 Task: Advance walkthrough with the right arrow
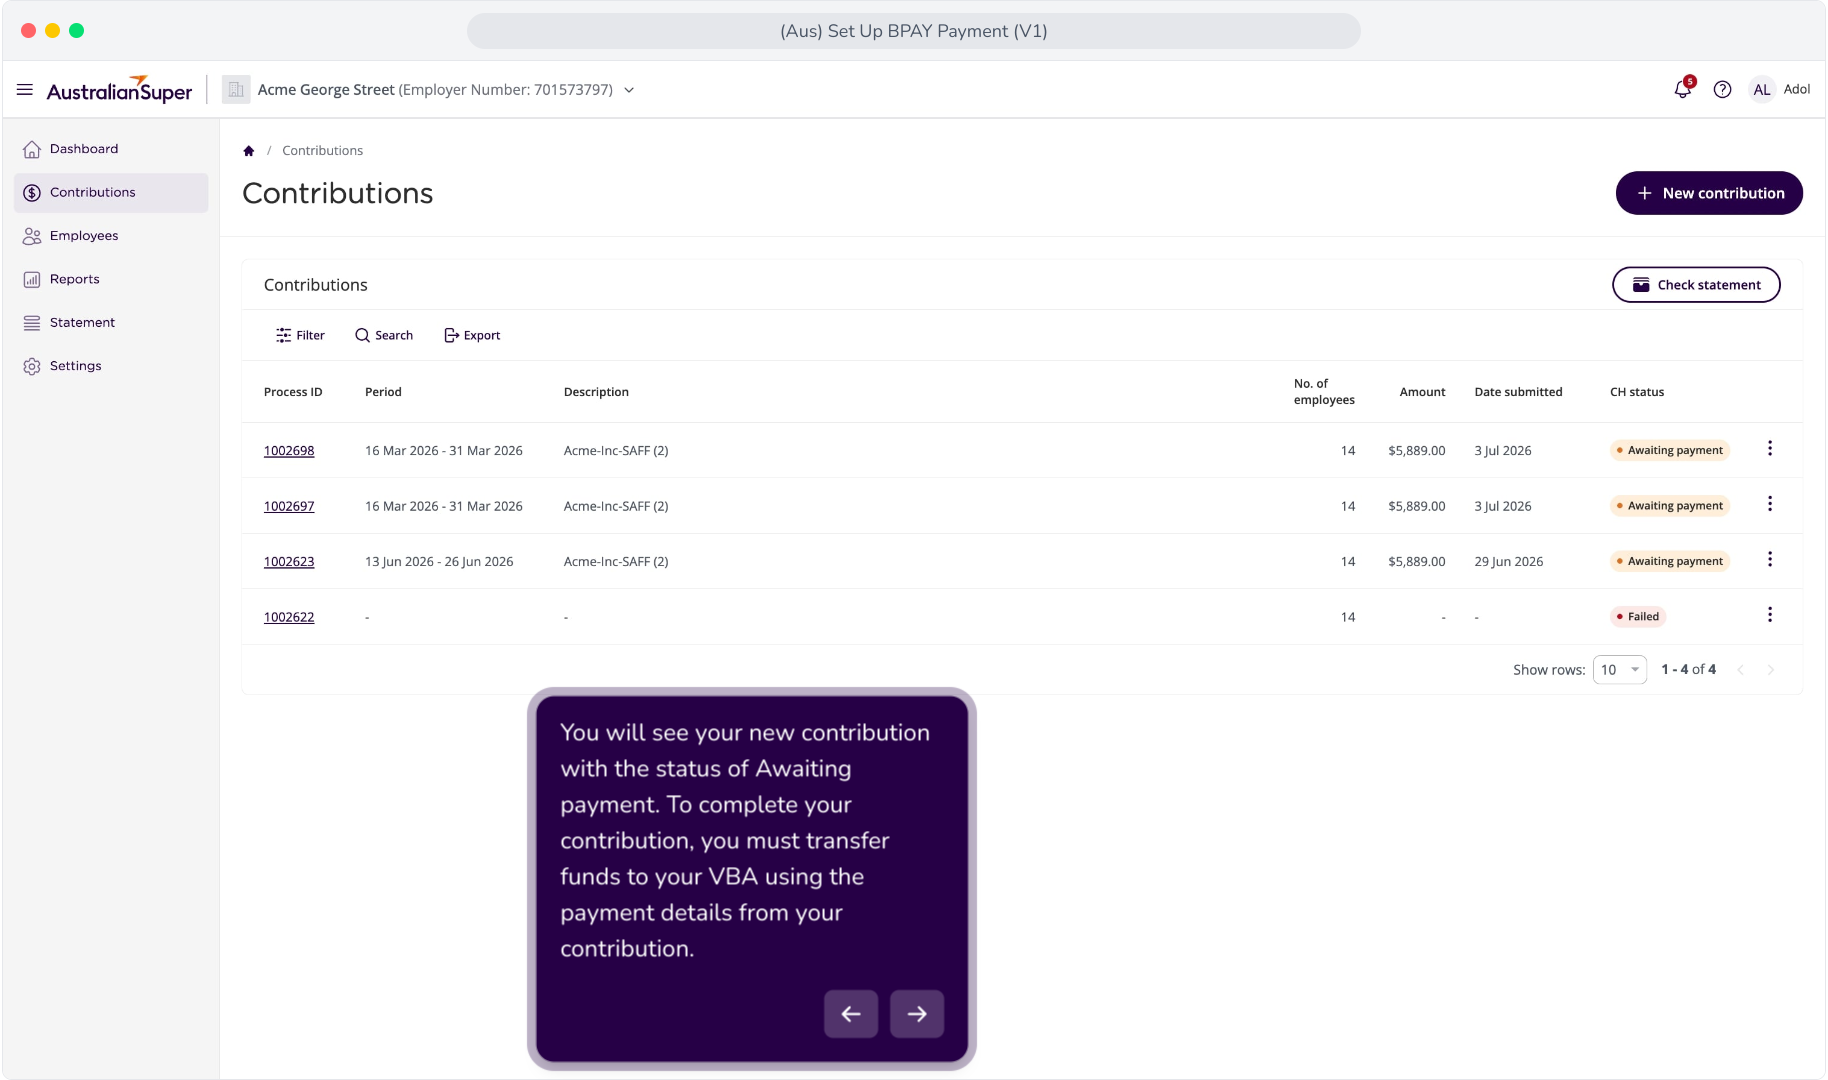[917, 1014]
